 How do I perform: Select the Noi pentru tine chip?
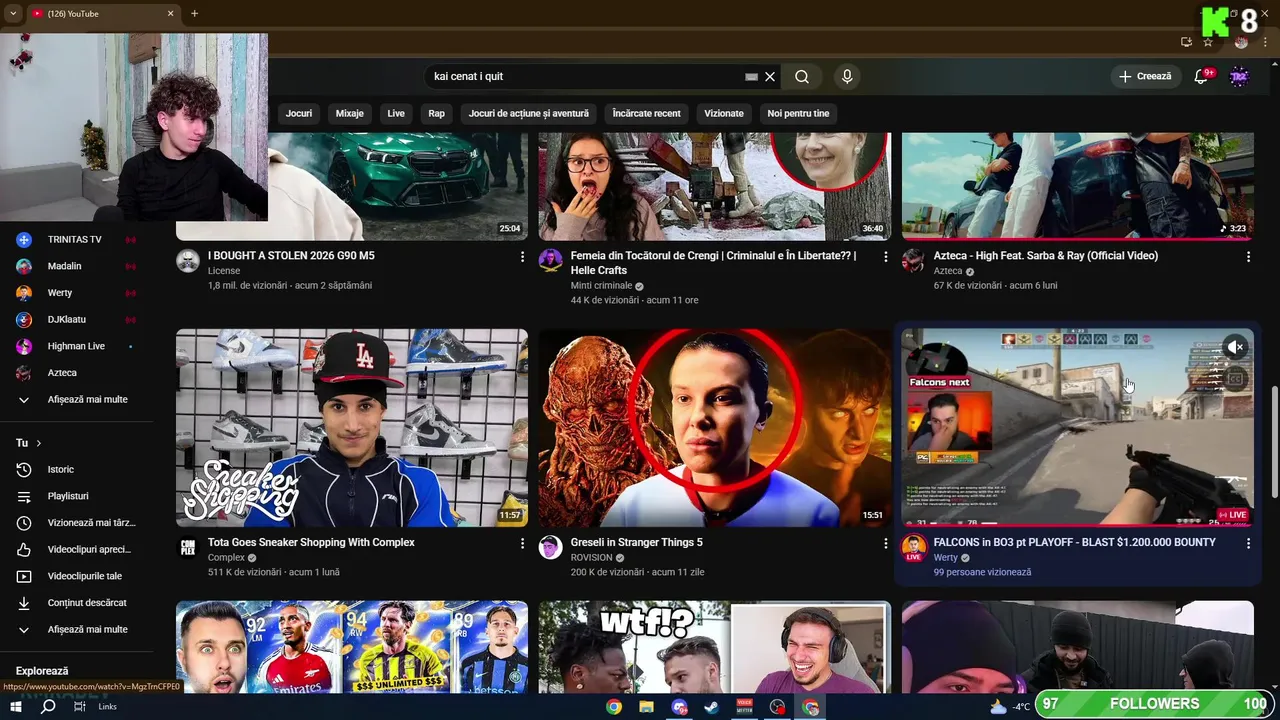[x=798, y=113]
